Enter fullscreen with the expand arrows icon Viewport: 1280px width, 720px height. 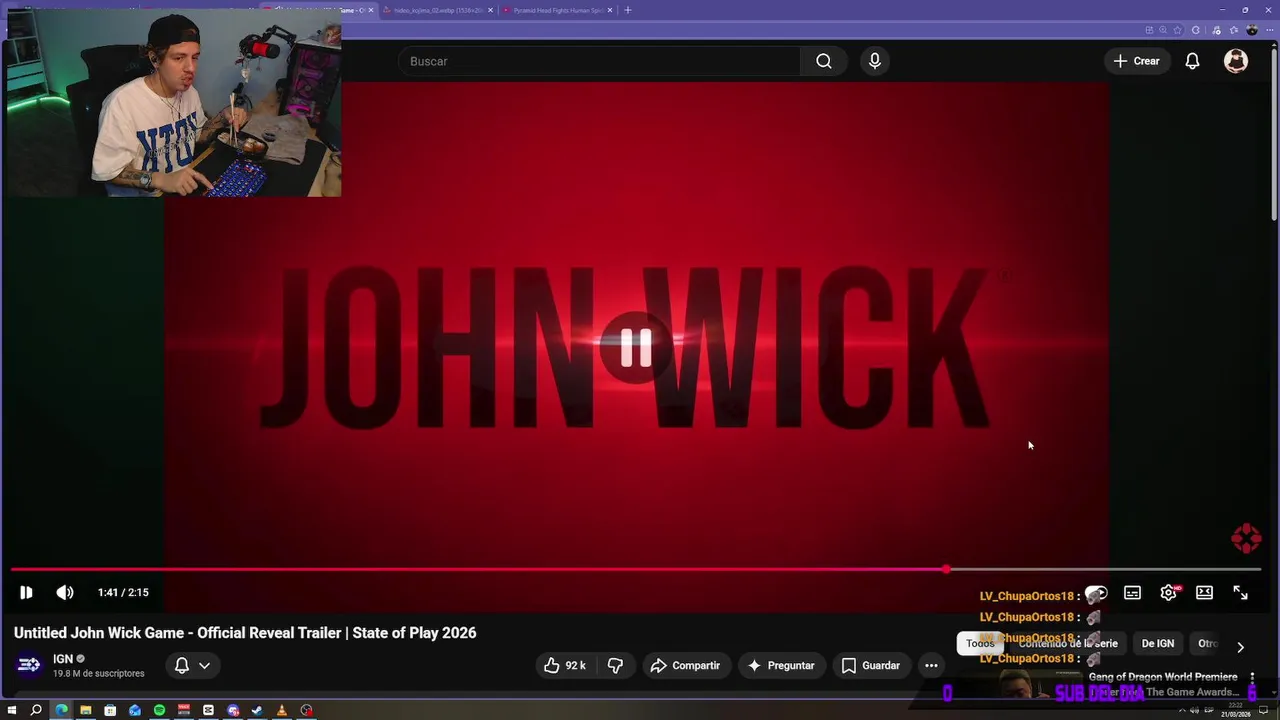tap(1240, 593)
